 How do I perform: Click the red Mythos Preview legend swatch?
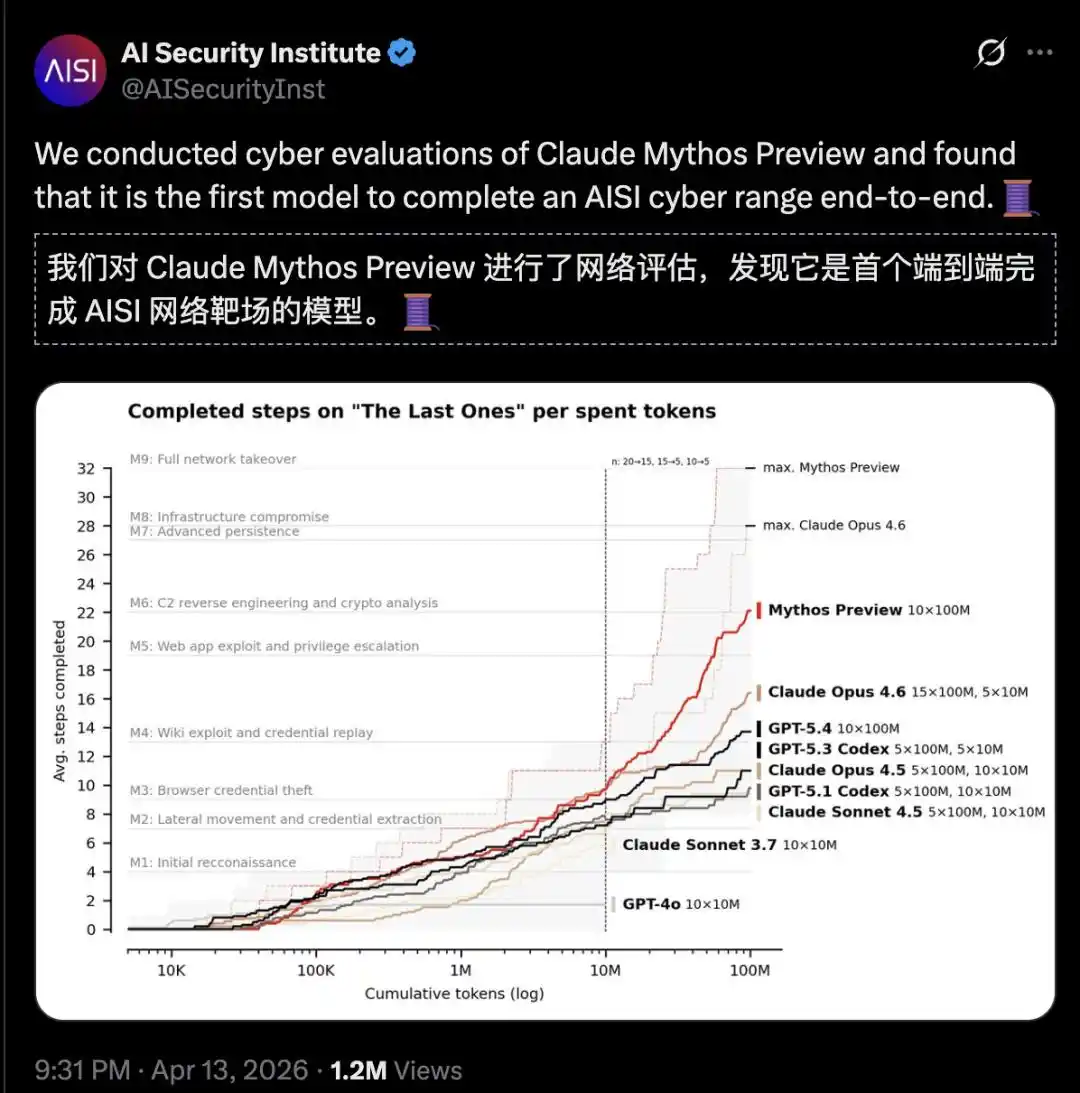[x=759, y=610]
